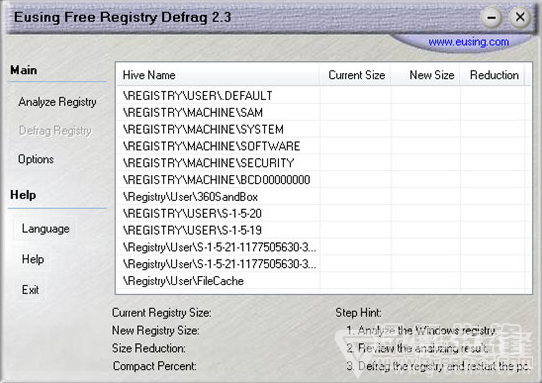Click the Step Hint heading

click(x=358, y=313)
